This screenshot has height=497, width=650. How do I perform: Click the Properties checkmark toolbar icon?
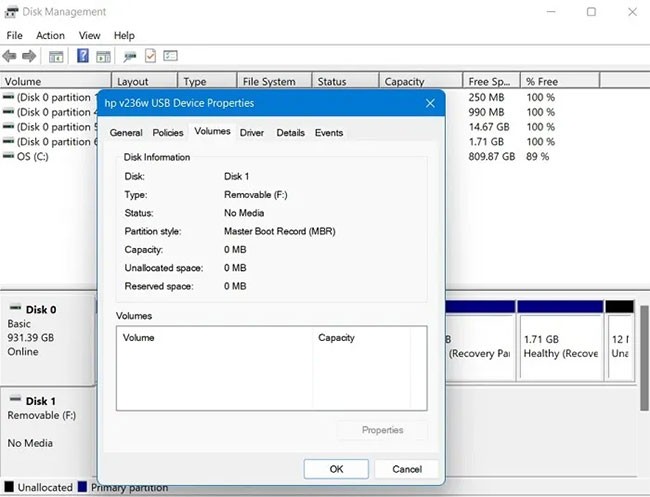[150, 56]
